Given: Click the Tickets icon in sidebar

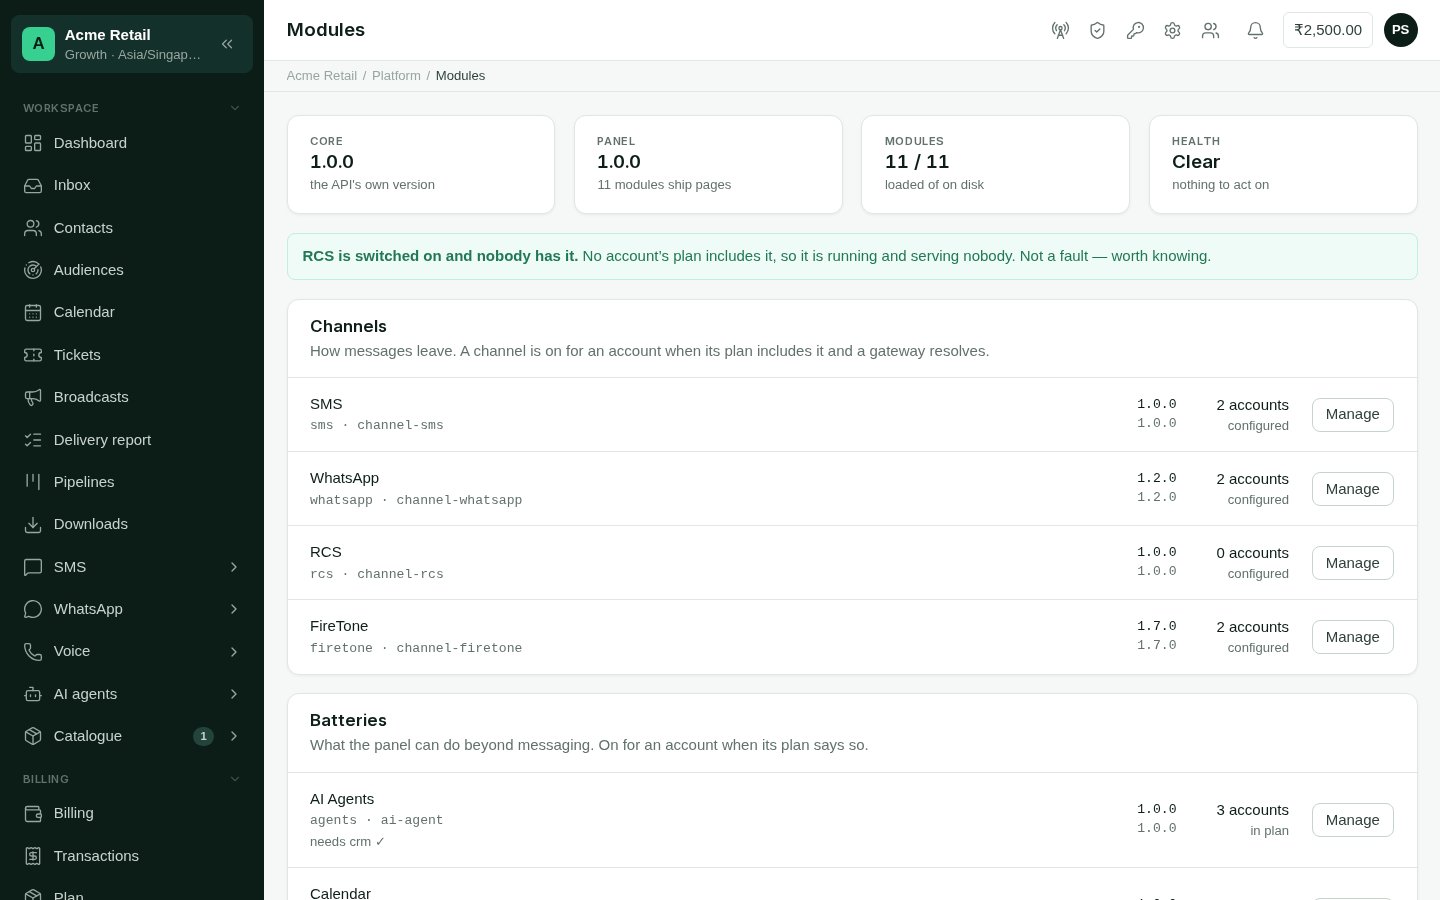Looking at the screenshot, I should tap(33, 355).
